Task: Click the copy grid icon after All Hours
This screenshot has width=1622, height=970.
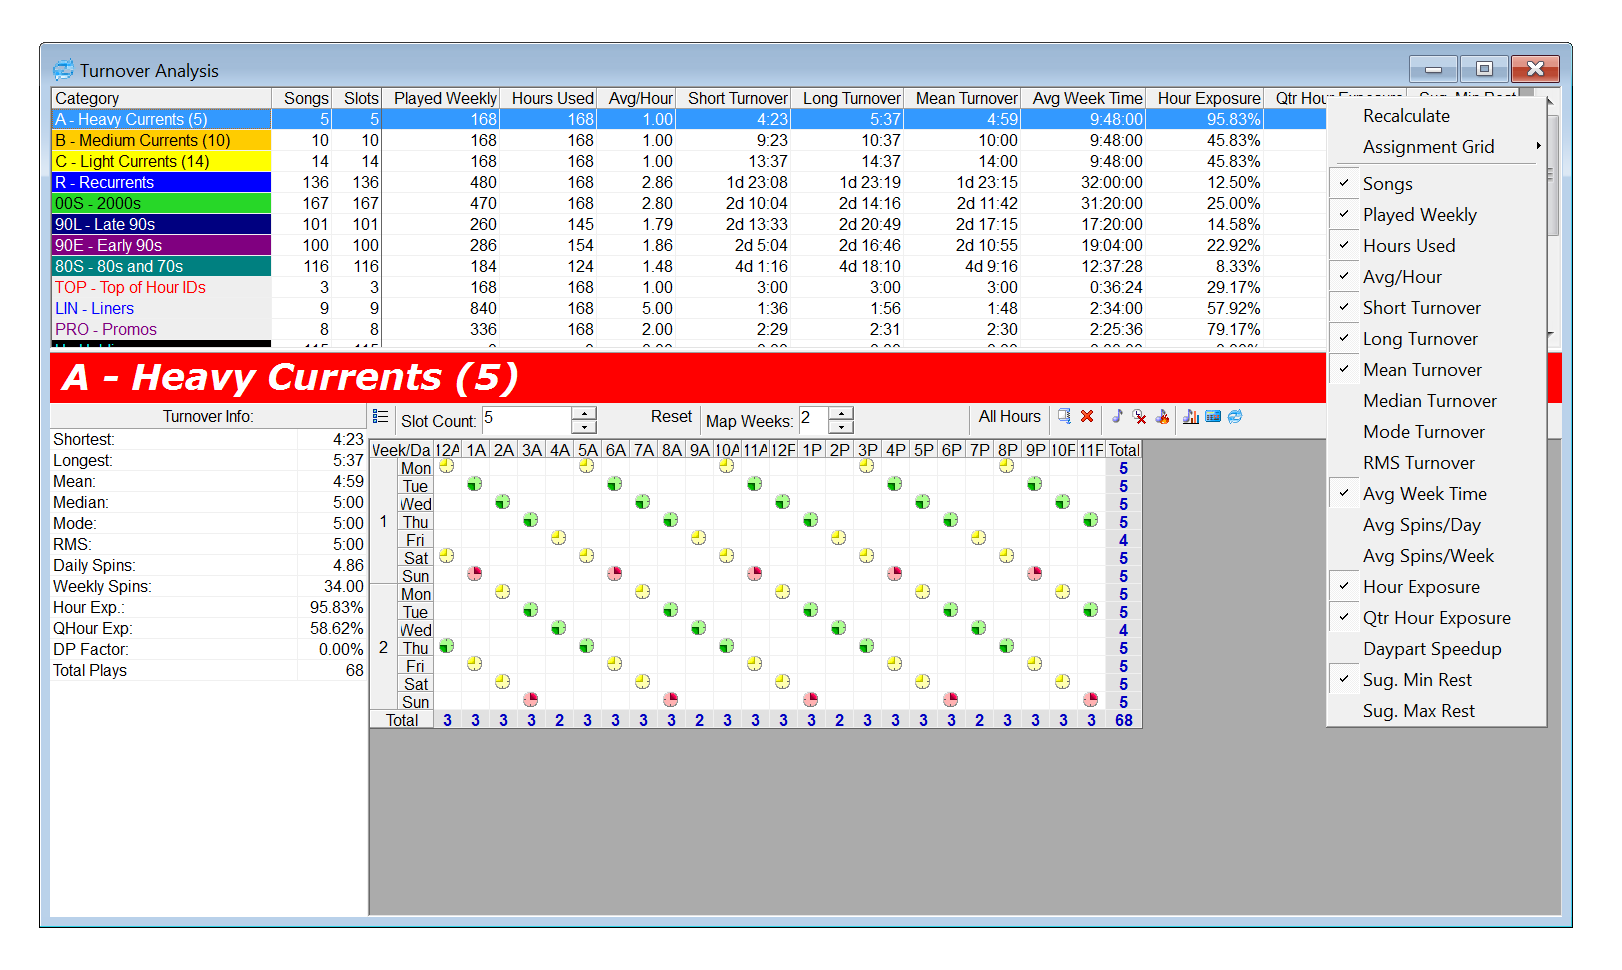Action: click(1064, 417)
